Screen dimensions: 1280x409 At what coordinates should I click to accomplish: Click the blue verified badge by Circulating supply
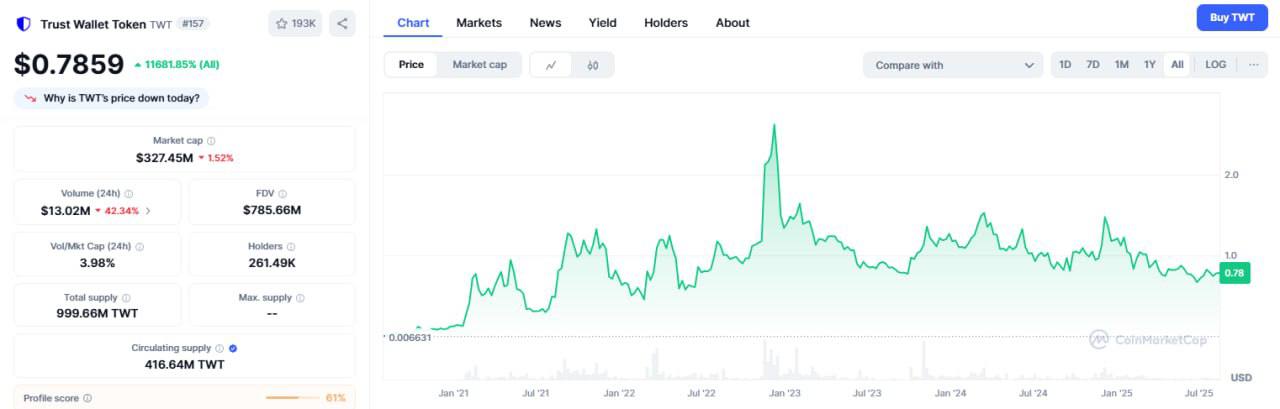point(233,348)
